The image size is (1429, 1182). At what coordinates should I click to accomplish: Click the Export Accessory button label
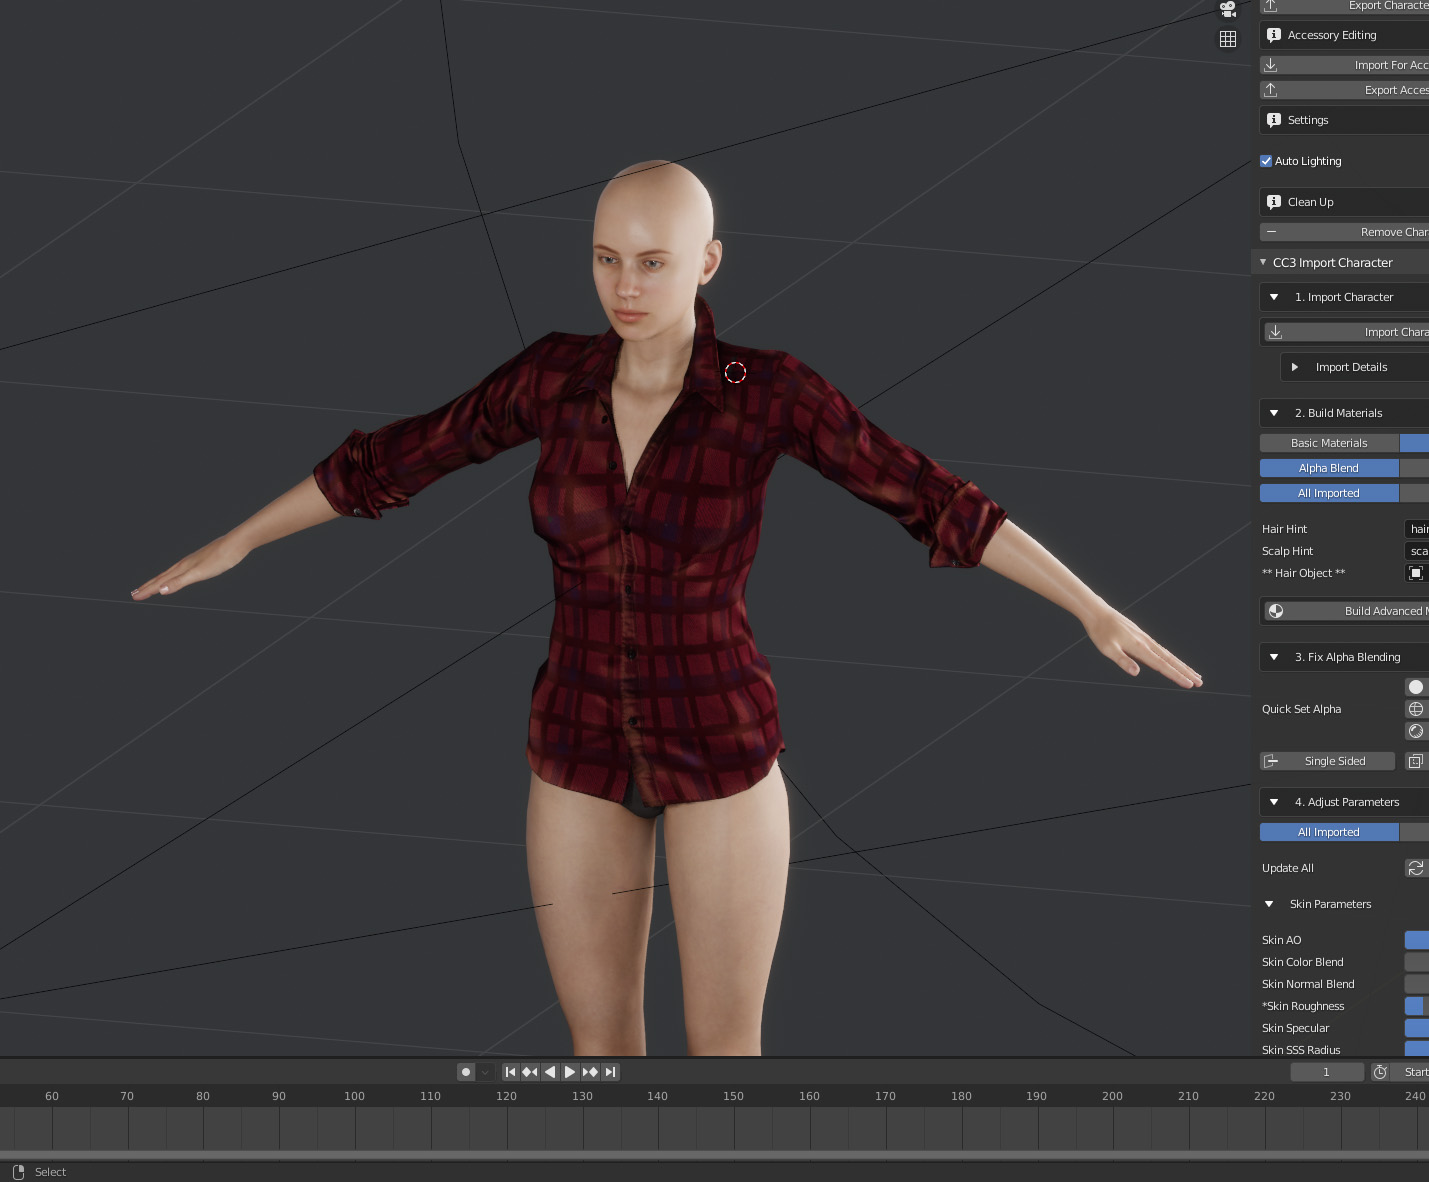point(1396,90)
